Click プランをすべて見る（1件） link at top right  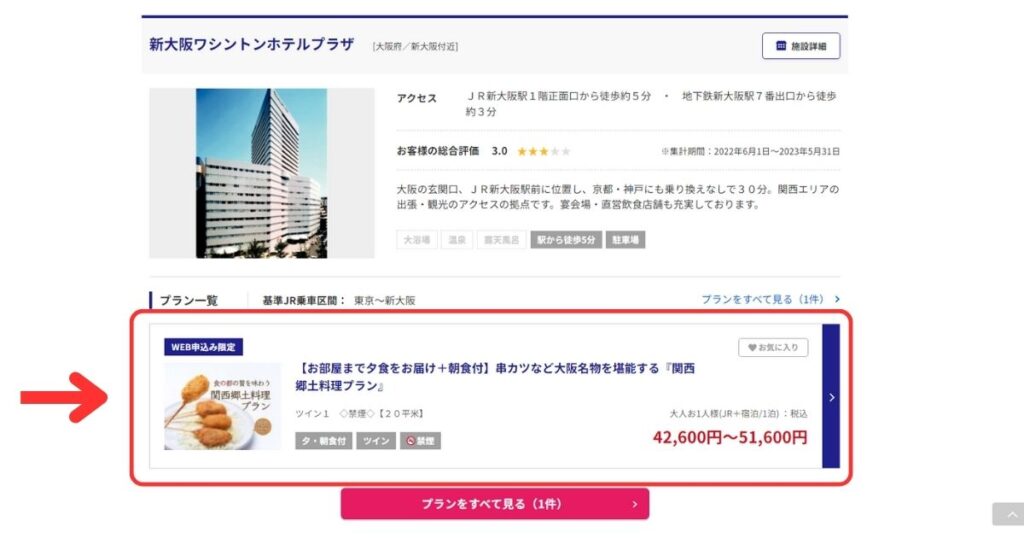coord(771,299)
